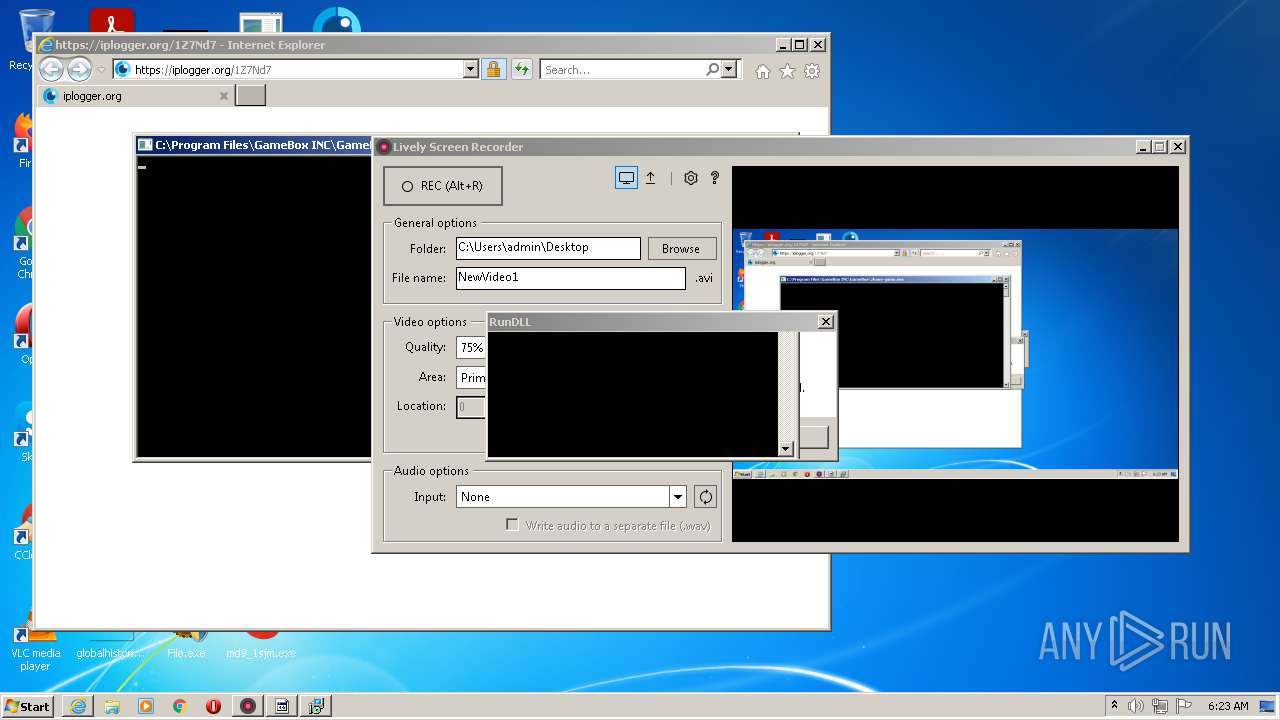Launch Chrome from taskbar
This screenshot has height=720, width=1280.
click(180, 706)
